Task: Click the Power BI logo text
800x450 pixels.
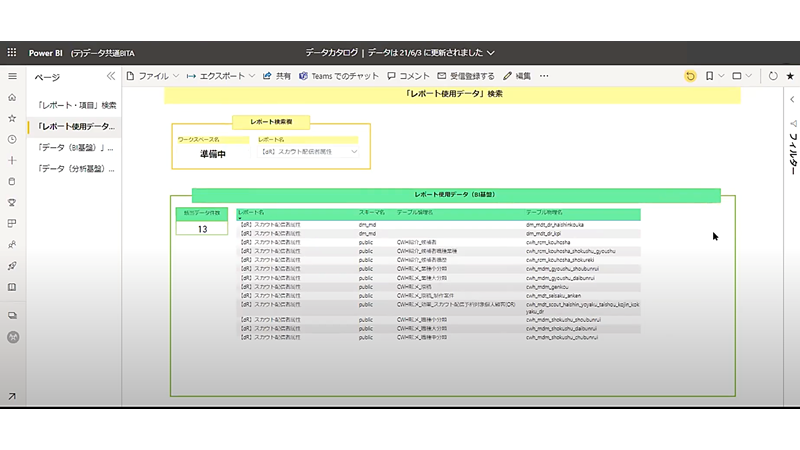Action: point(45,53)
